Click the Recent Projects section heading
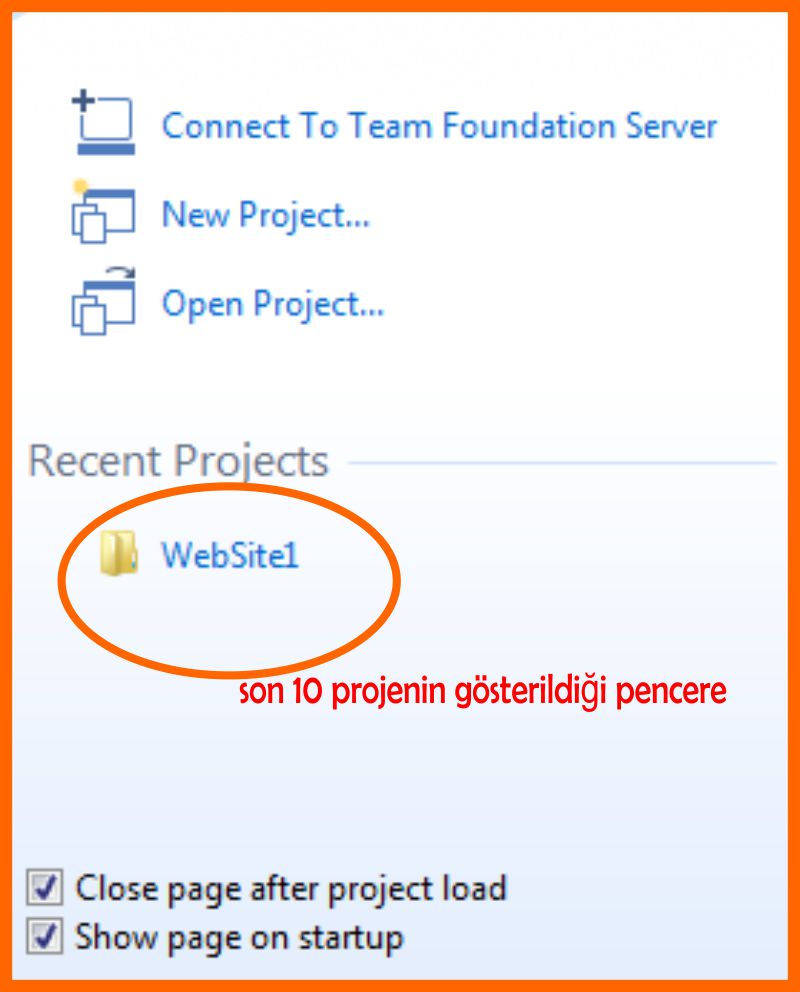800x992 pixels. [179, 460]
